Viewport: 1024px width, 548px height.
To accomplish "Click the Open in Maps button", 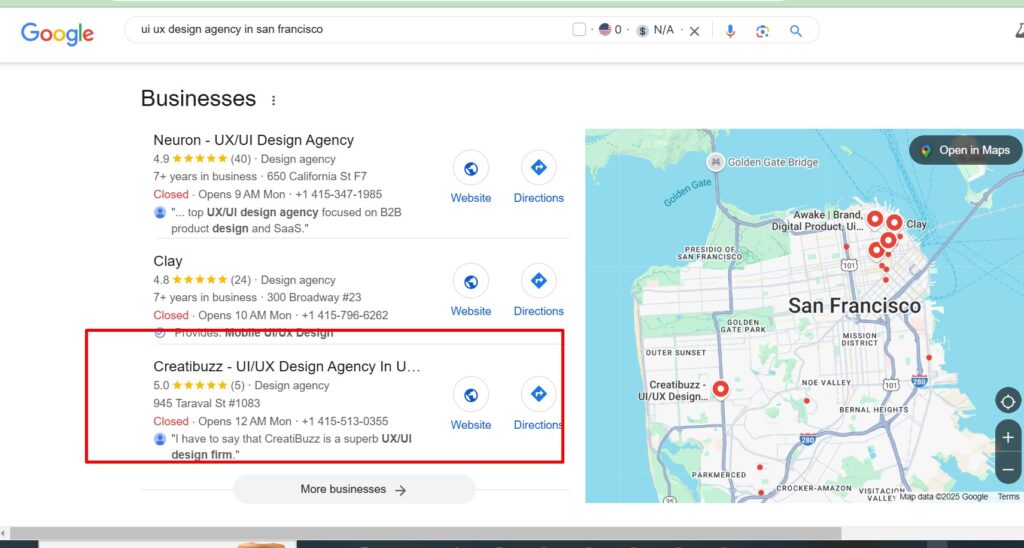I will pos(966,150).
